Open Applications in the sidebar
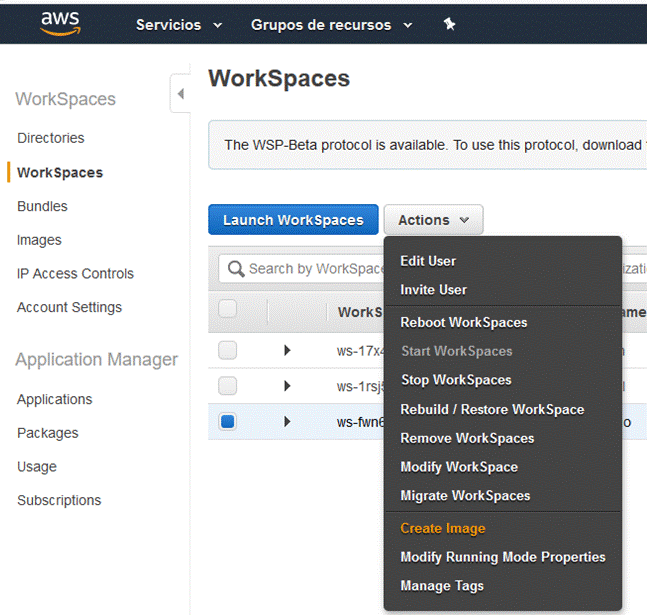 point(54,399)
